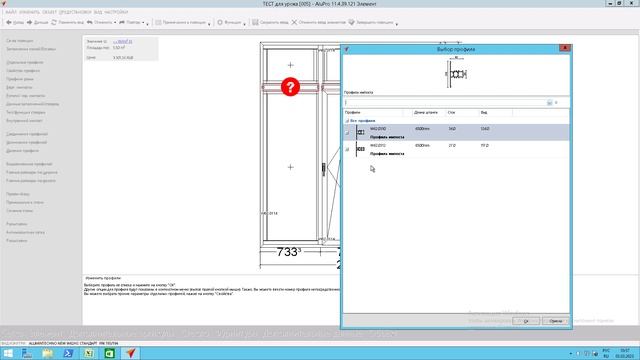
Task: Open the НАСТРОЙКИ menu
Action: 116,12
